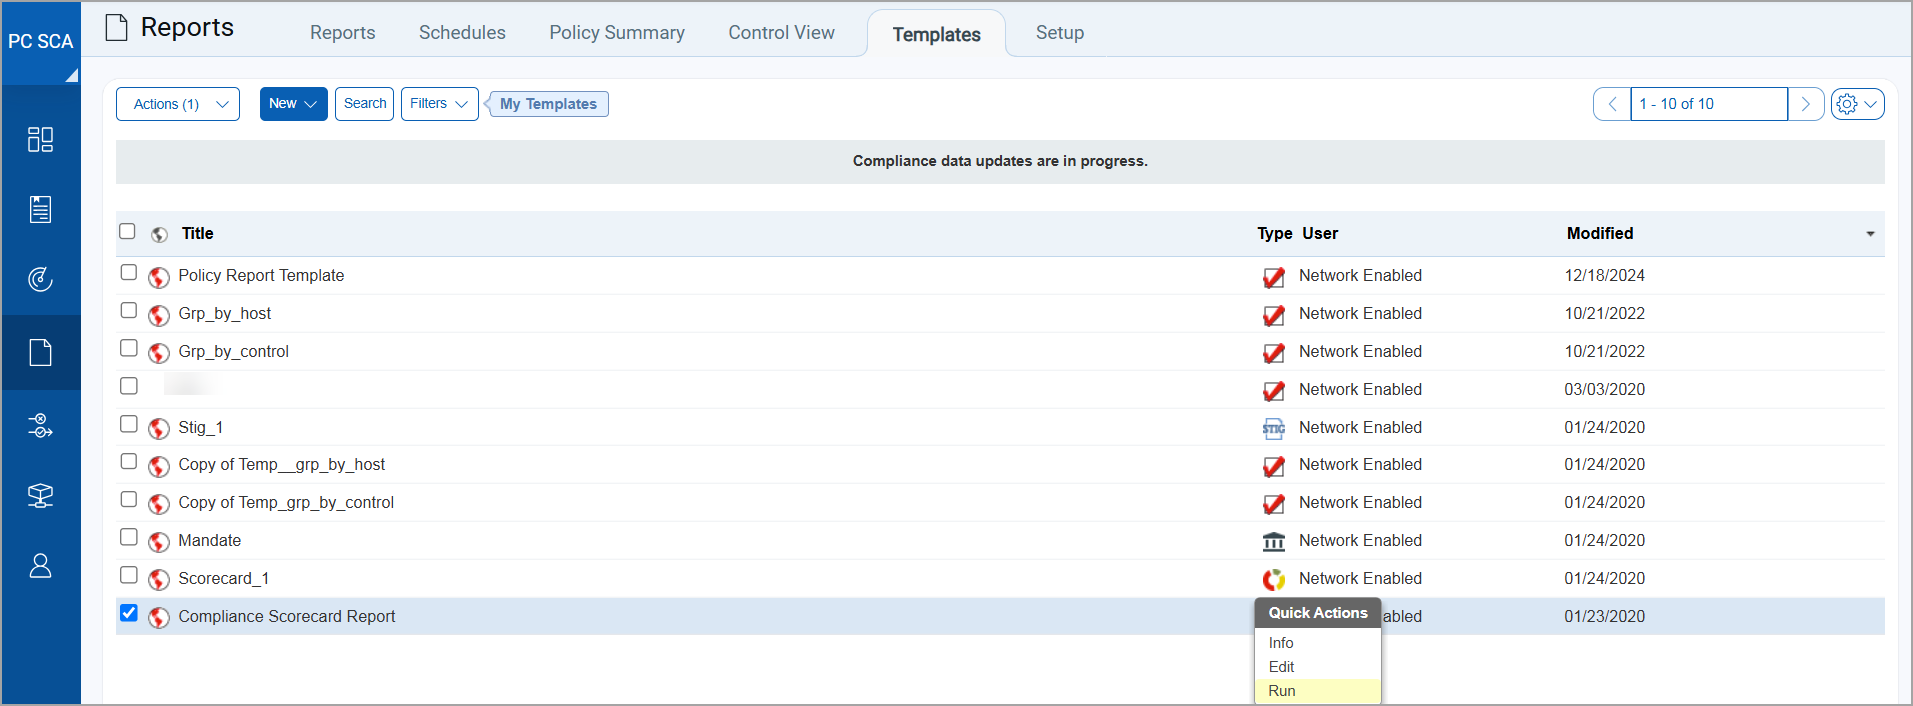Viewport: 1913px width, 706px height.
Task: Open the Exceptions icon in the sidebar
Action: 40,426
